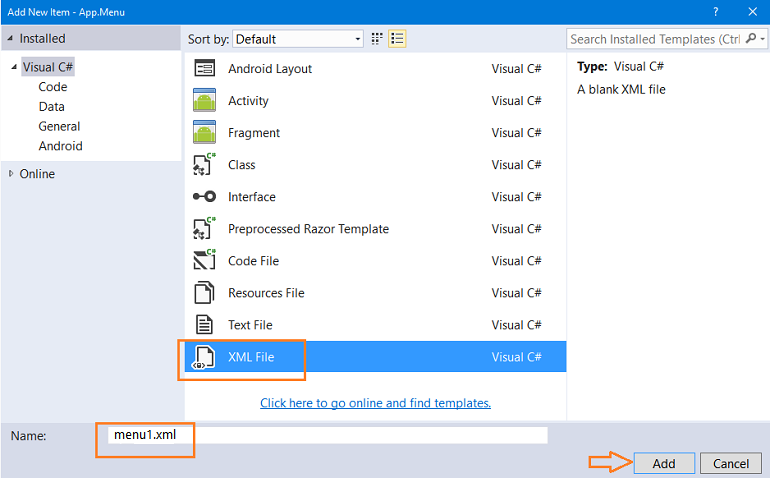Screen dimensions: 770x478
Task: Open the Android category in tree
Action: pos(60,146)
